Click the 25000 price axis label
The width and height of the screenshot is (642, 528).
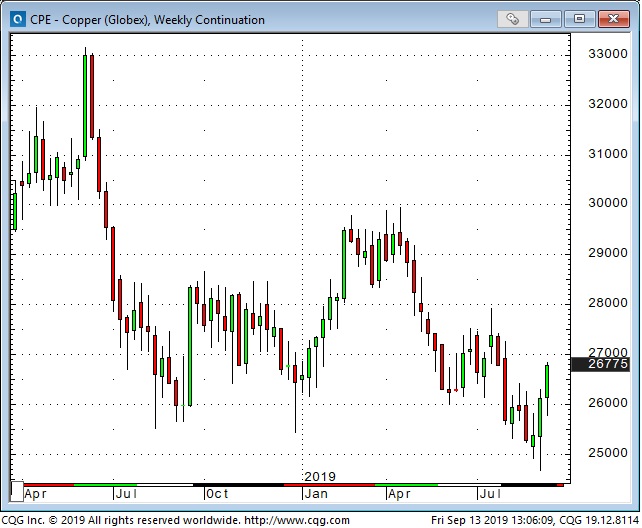click(608, 453)
